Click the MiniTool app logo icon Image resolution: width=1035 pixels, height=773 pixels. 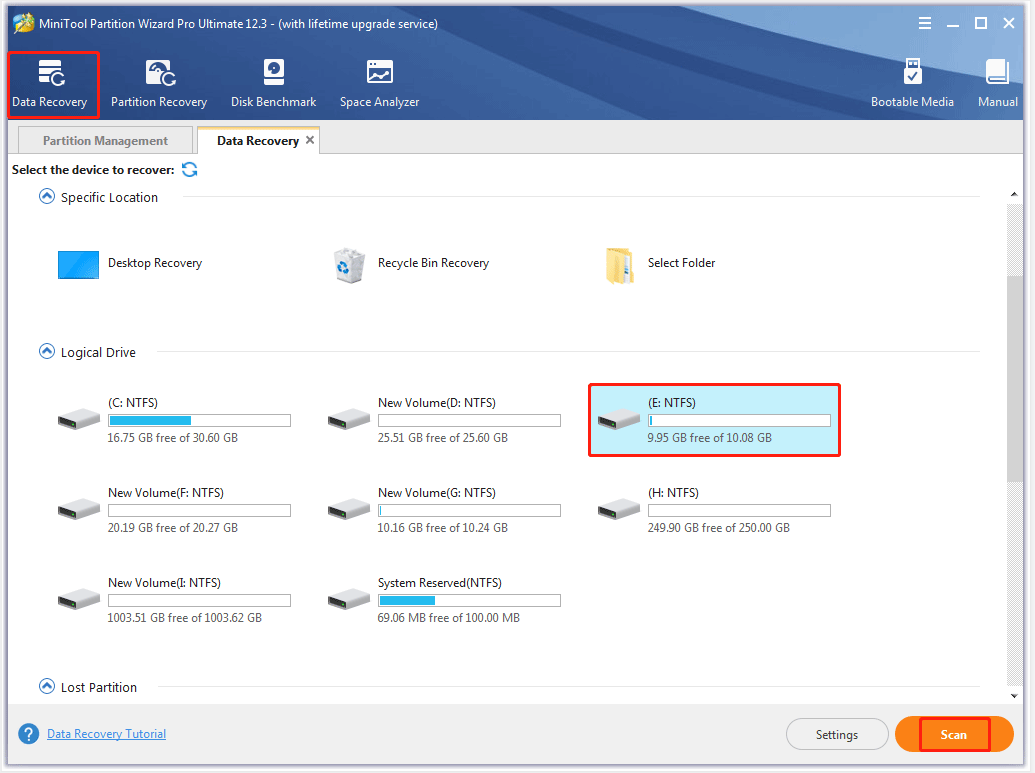pyautogui.click(x=24, y=24)
